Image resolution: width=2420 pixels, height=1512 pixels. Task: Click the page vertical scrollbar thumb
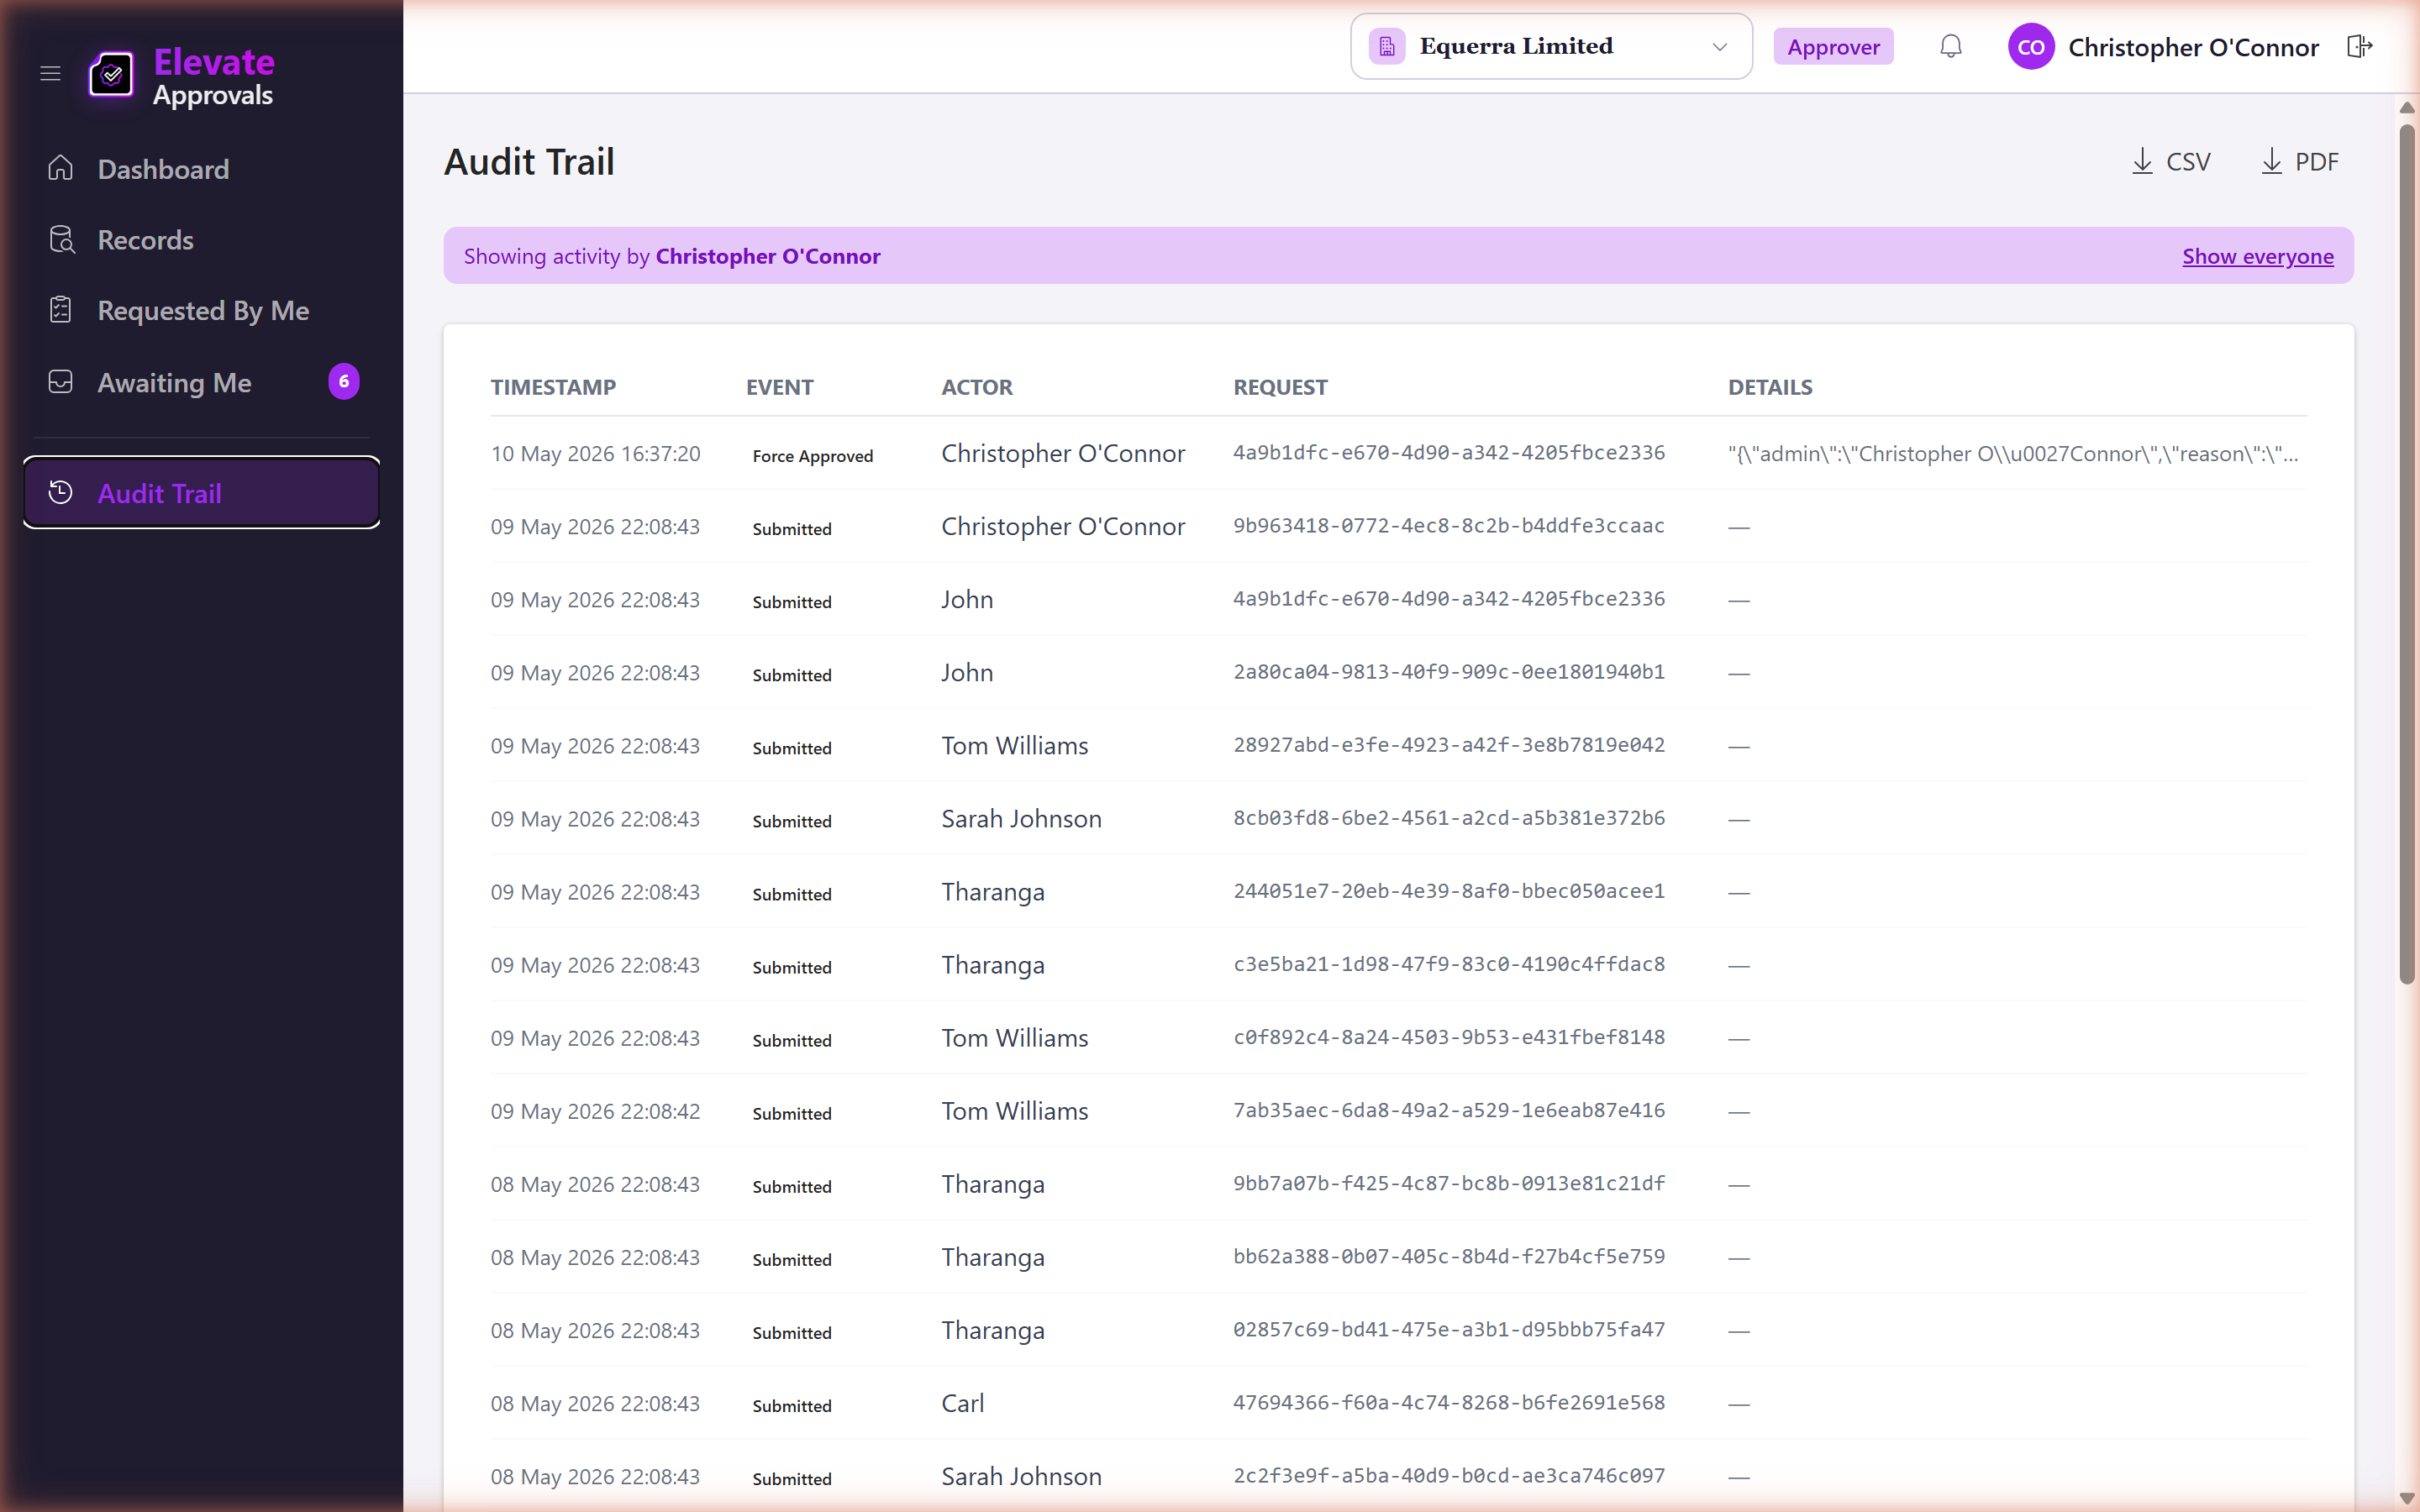pos(2407,555)
